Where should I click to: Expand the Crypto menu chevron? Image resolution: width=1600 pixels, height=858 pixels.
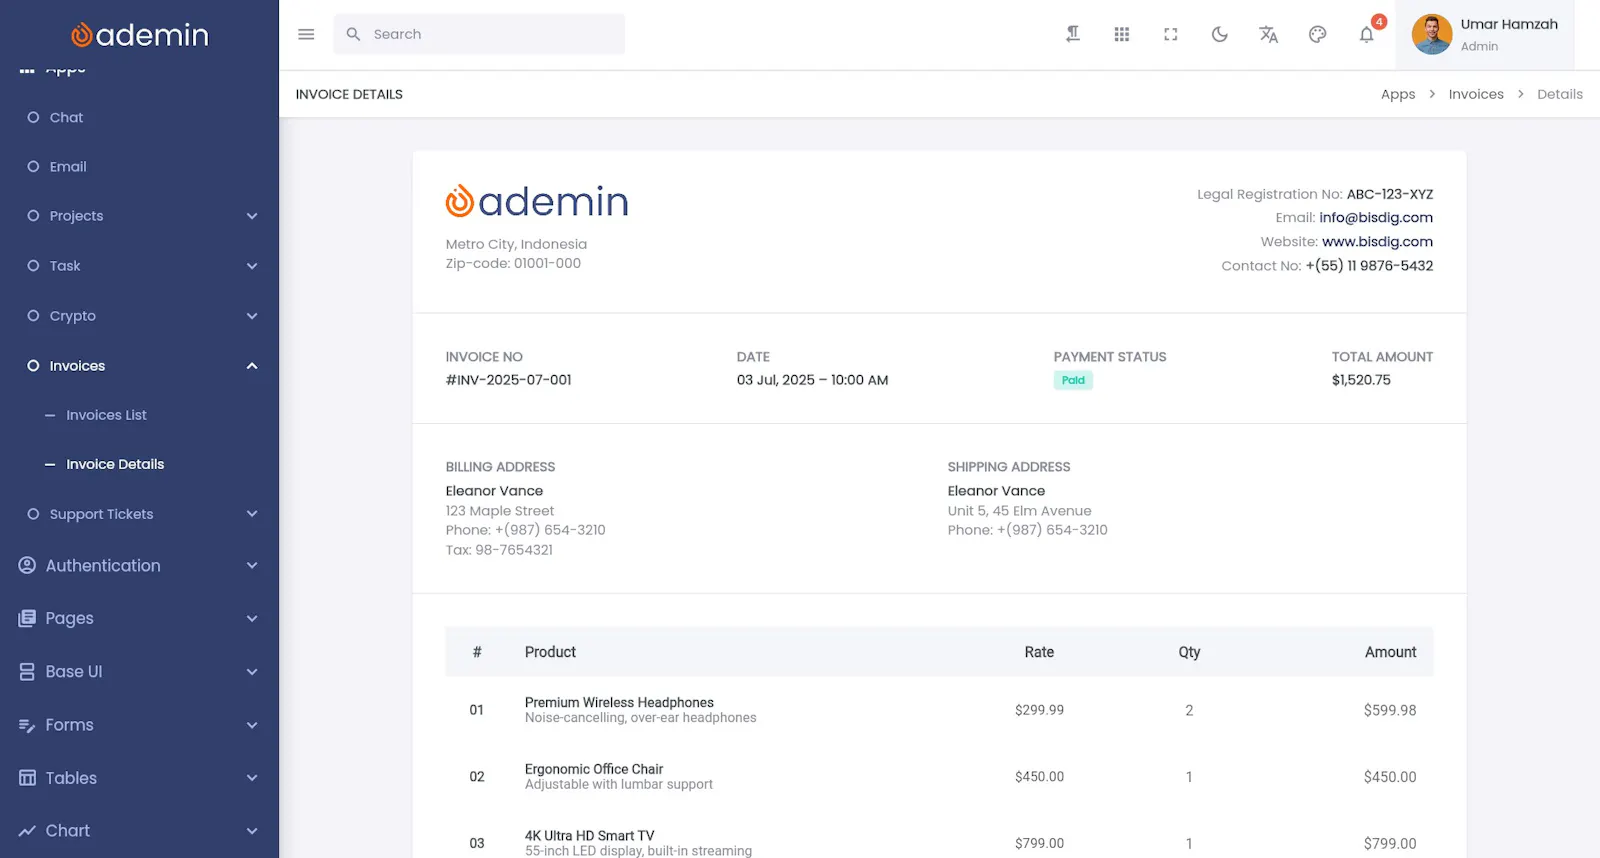point(252,316)
